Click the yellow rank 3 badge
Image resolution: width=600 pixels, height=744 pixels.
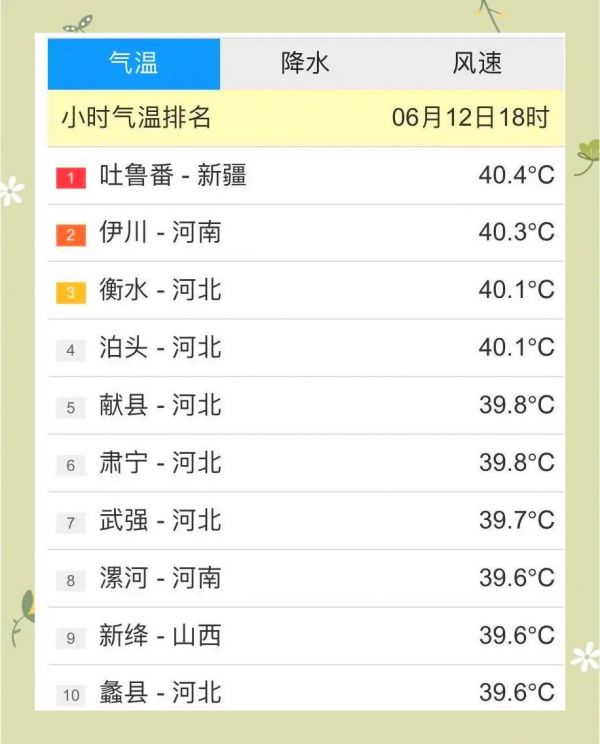(x=71, y=293)
